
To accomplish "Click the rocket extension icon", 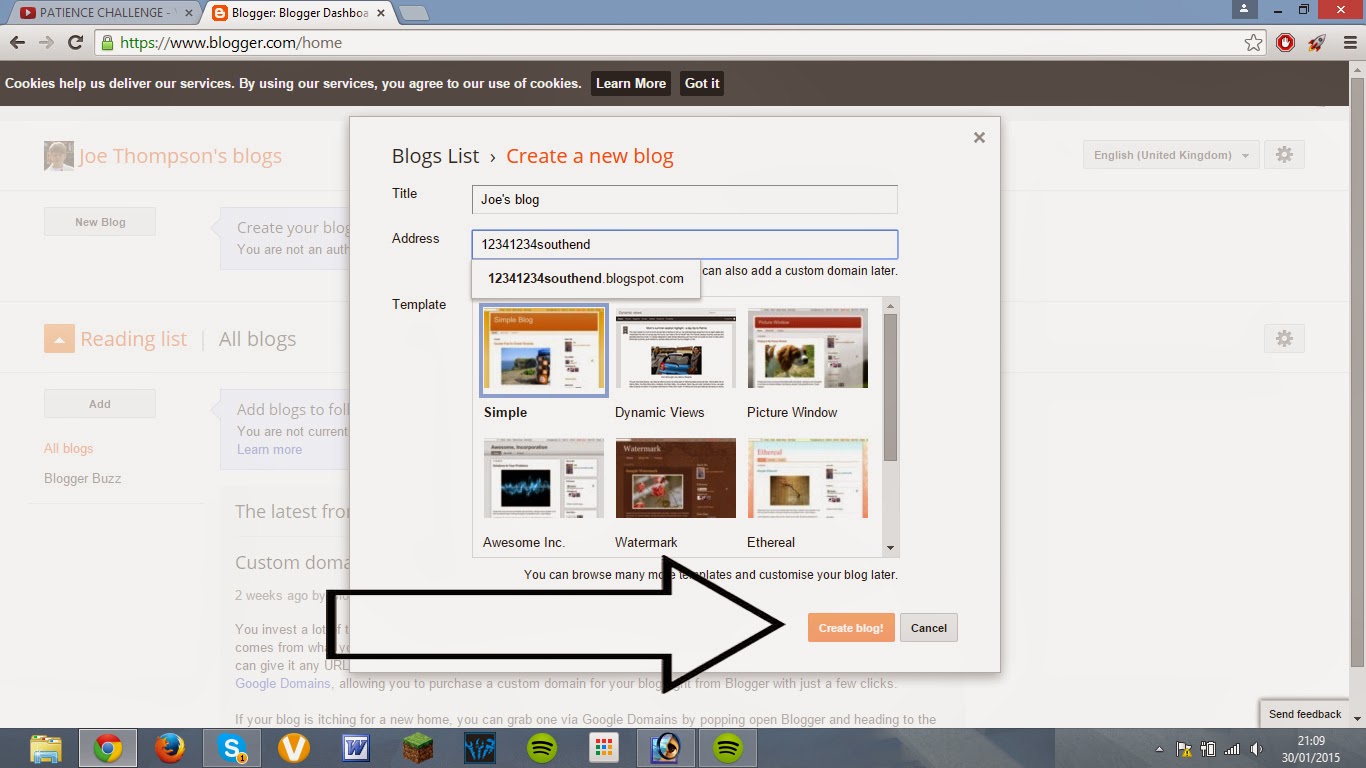I will click(x=1317, y=43).
